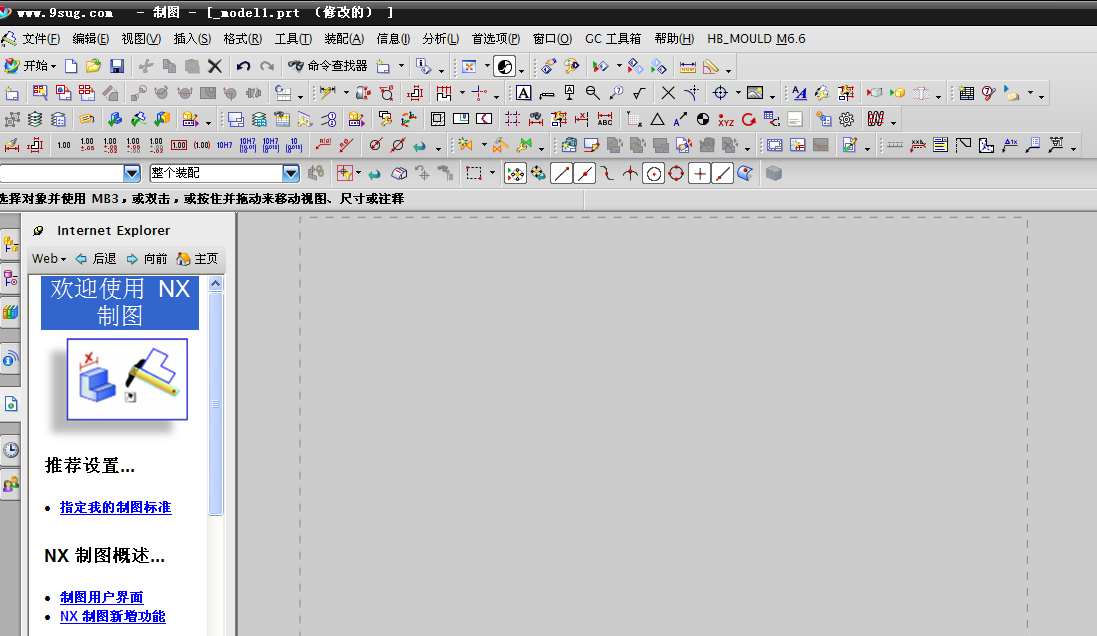This screenshot has width=1097, height=636.
Task: Expand the dropdown beside the analysis shading sphere icon
Action: [521, 70]
